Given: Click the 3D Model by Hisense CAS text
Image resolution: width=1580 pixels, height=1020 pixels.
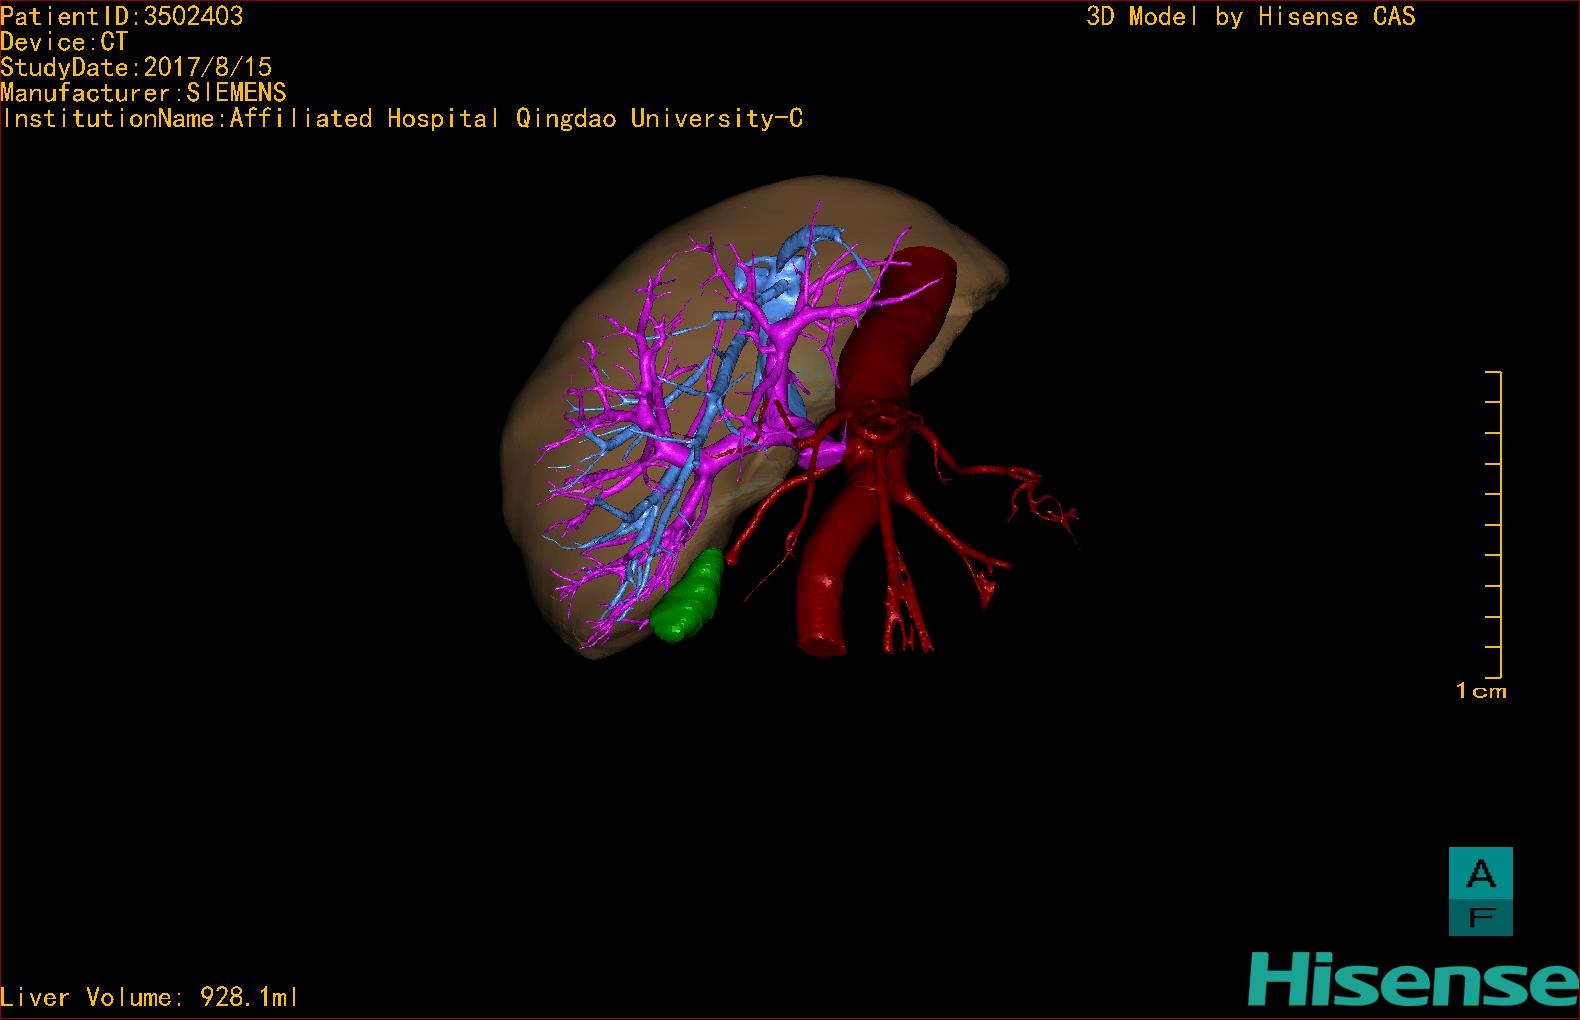Looking at the screenshot, I should [1251, 16].
